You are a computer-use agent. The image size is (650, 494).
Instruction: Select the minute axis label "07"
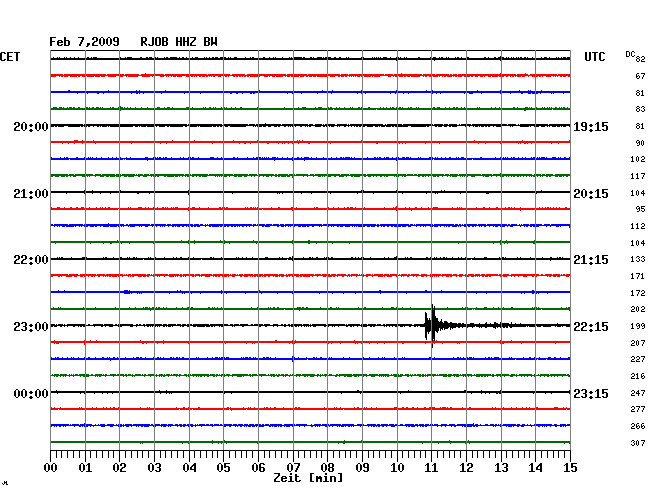tap(293, 468)
